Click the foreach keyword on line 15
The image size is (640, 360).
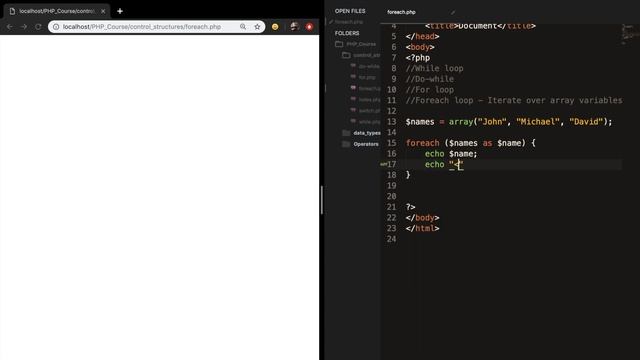tap(422, 143)
